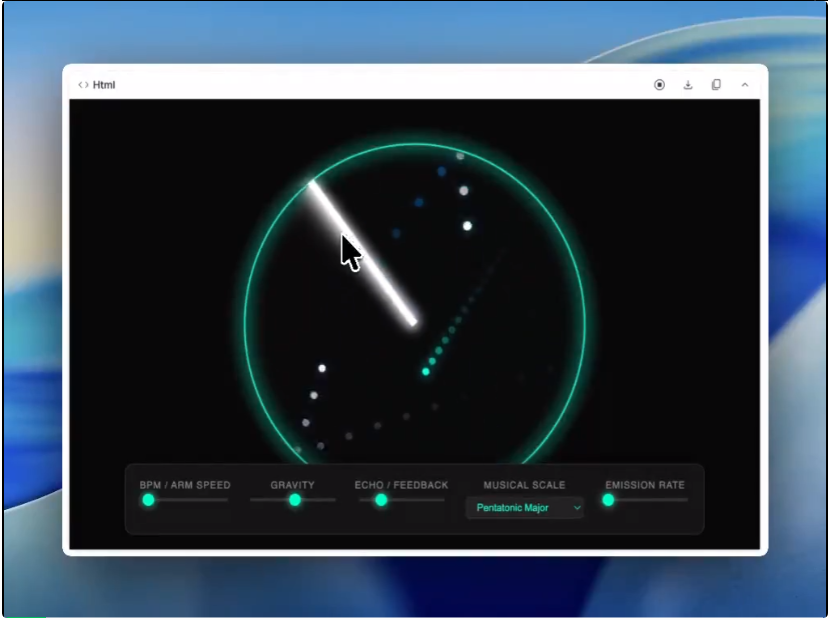Image resolution: width=830 pixels, height=620 pixels.
Task: Click the Emission Rate slider handle
Action: tap(608, 500)
